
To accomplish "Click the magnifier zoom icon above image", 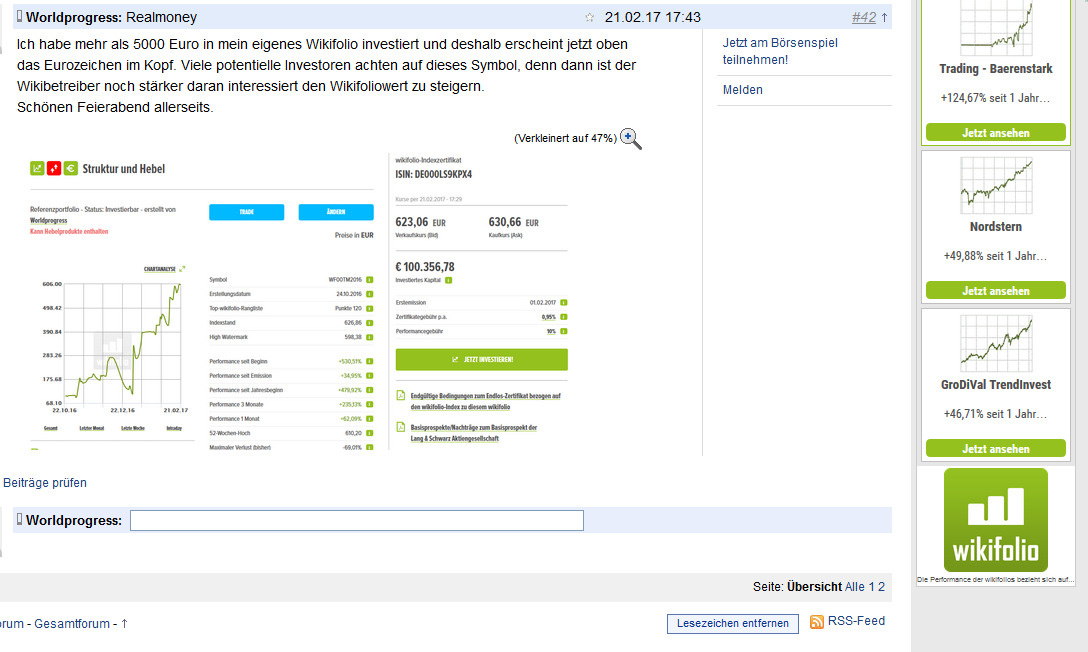I will (631, 138).
